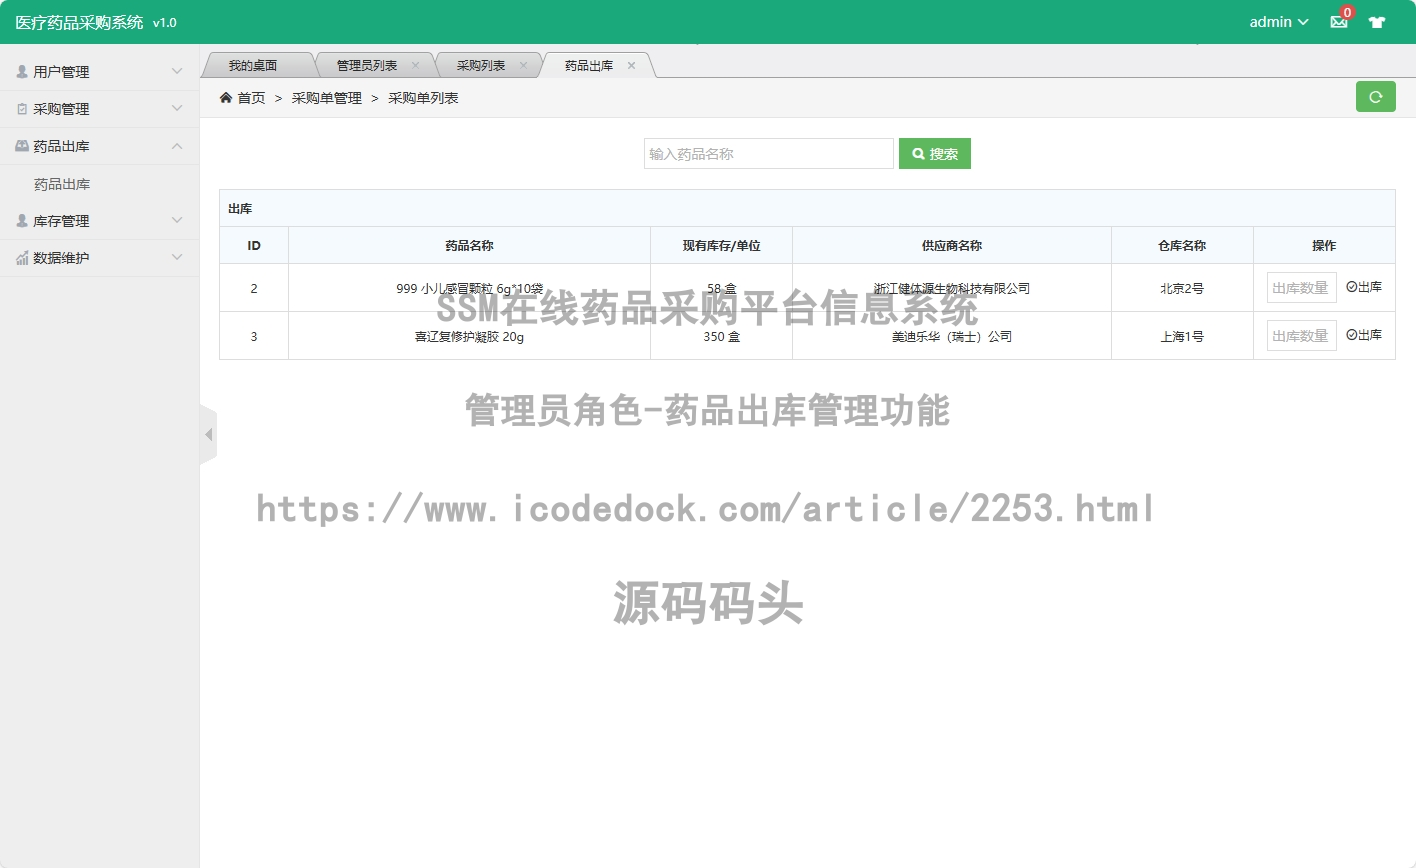Screen dimensions: 1416x868
Task: Click cell 喜辽复修护凝胶 20g
Action: pos(469,337)
